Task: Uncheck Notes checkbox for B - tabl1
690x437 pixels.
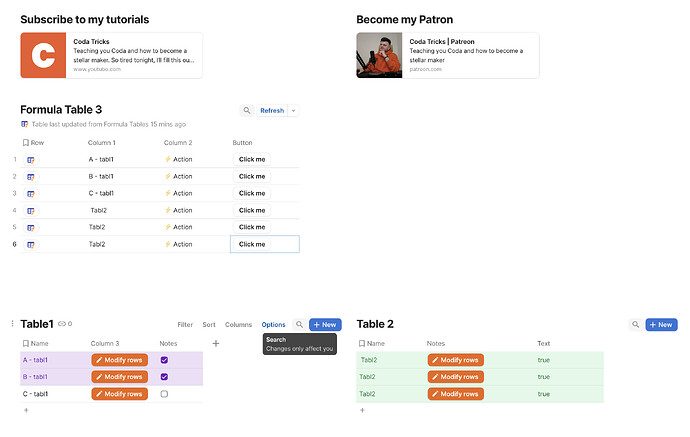Action: pos(164,377)
